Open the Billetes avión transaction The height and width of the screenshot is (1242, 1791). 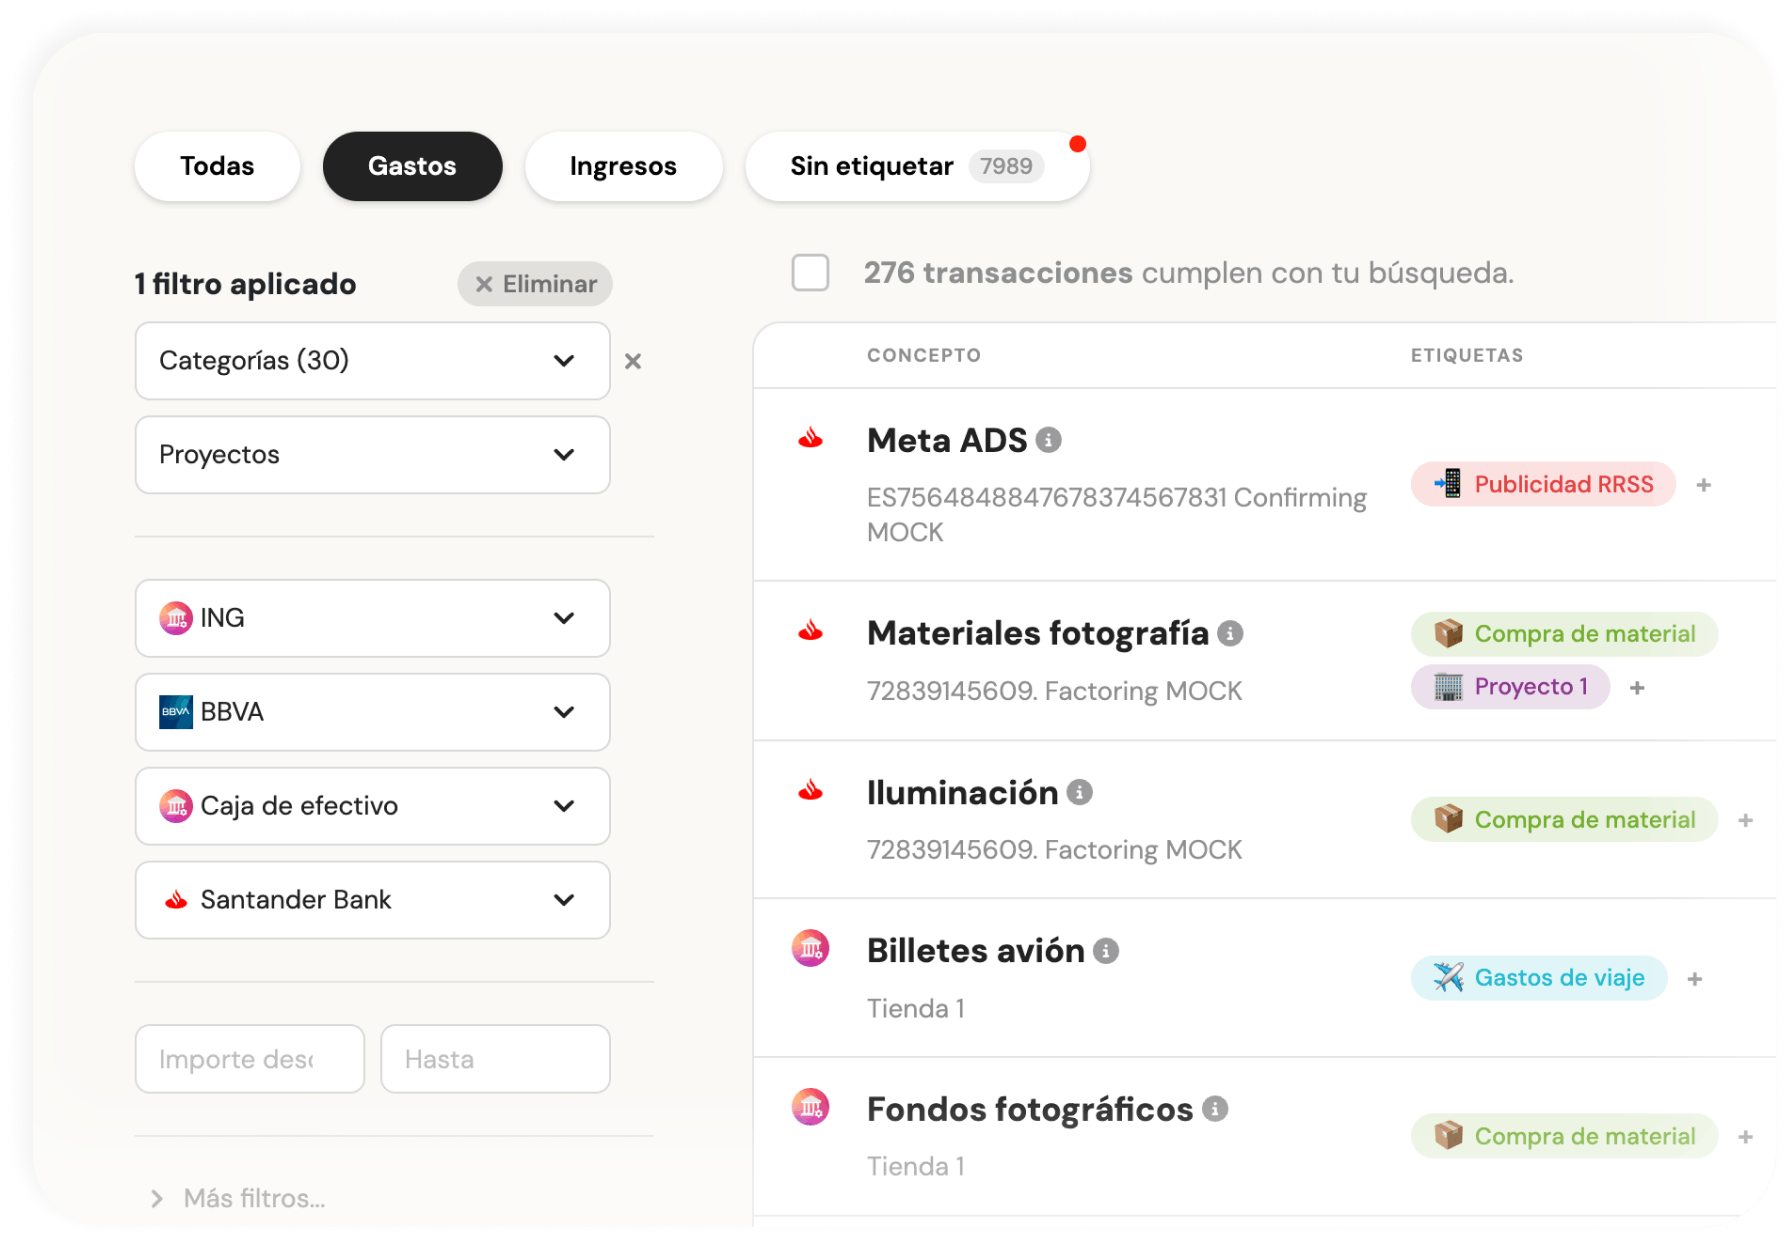[x=976, y=951]
